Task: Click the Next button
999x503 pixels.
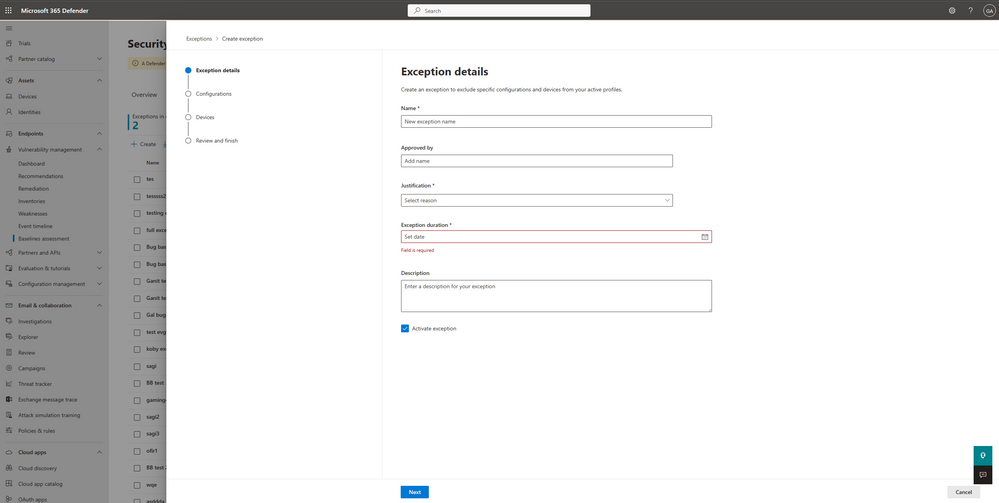Action: tap(415, 492)
